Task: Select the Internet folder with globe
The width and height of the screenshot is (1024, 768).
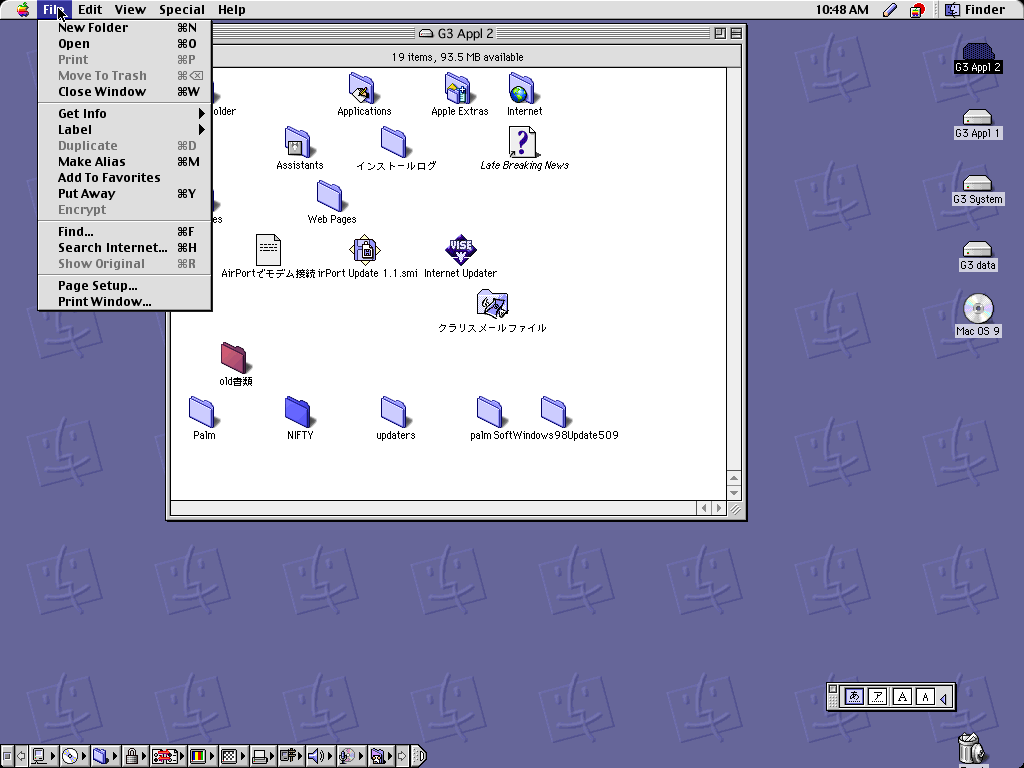Action: (x=521, y=88)
